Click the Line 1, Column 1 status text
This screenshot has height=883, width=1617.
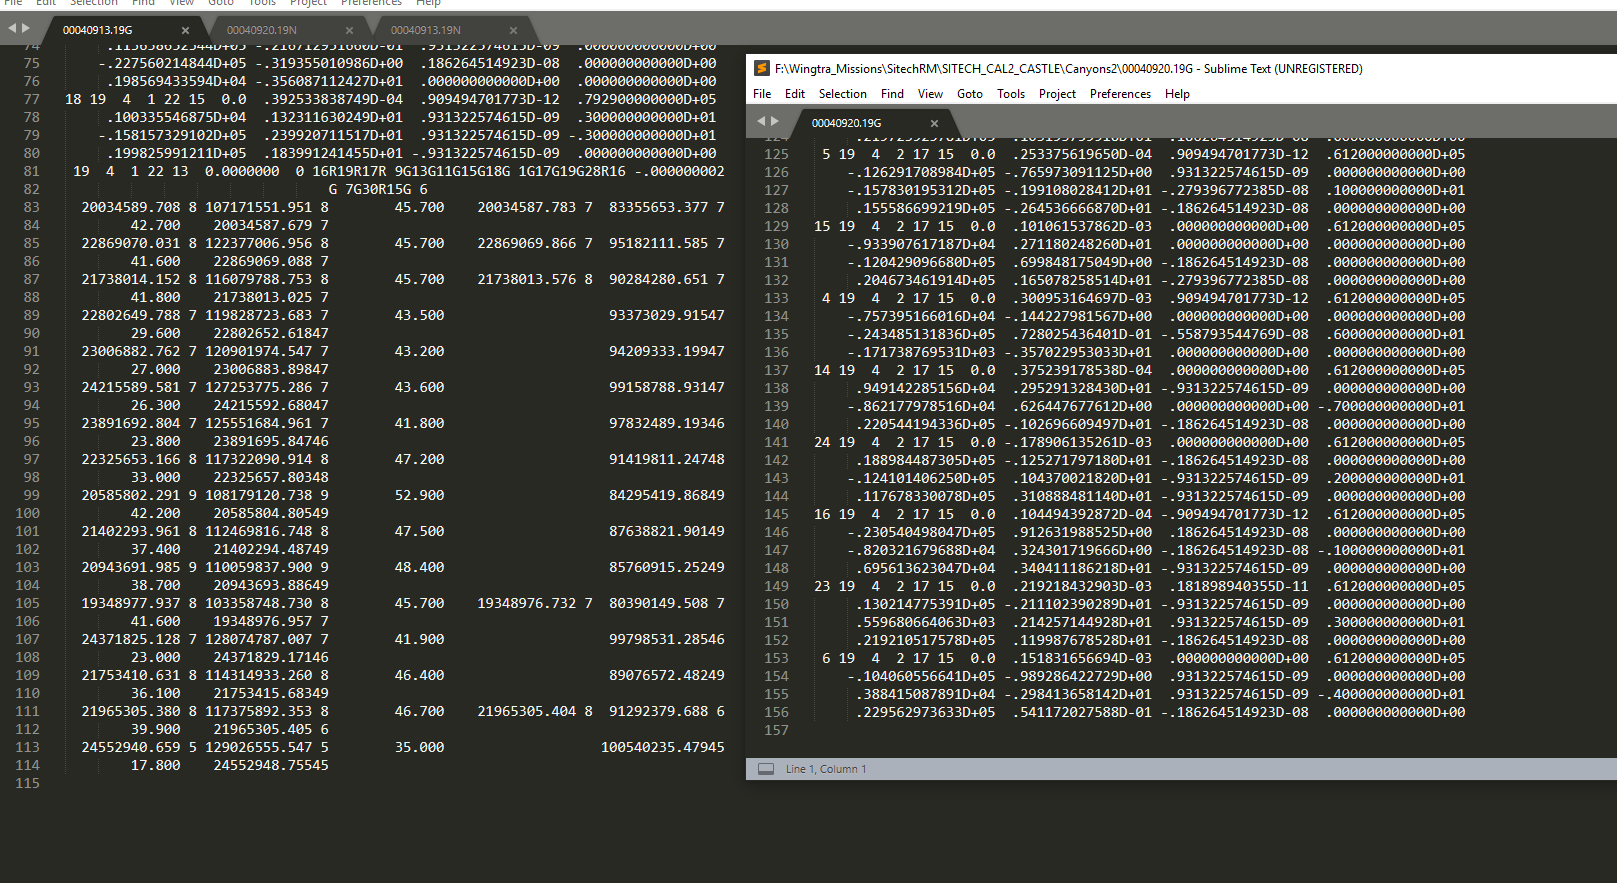(x=826, y=769)
